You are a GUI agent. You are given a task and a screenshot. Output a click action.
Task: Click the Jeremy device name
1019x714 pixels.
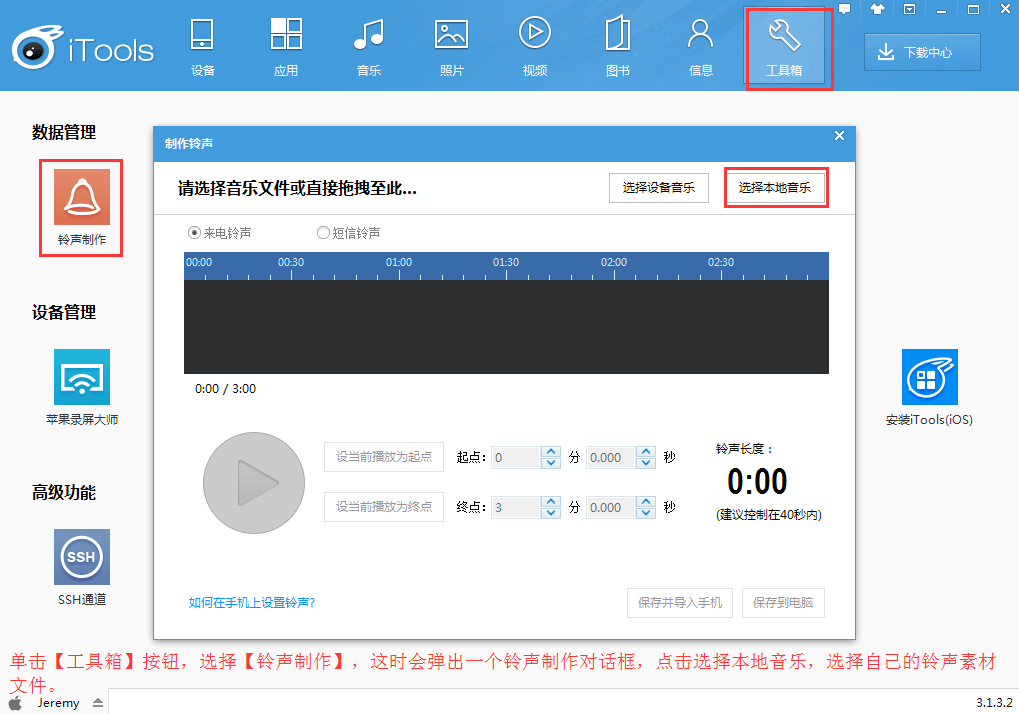pyautogui.click(x=58, y=703)
